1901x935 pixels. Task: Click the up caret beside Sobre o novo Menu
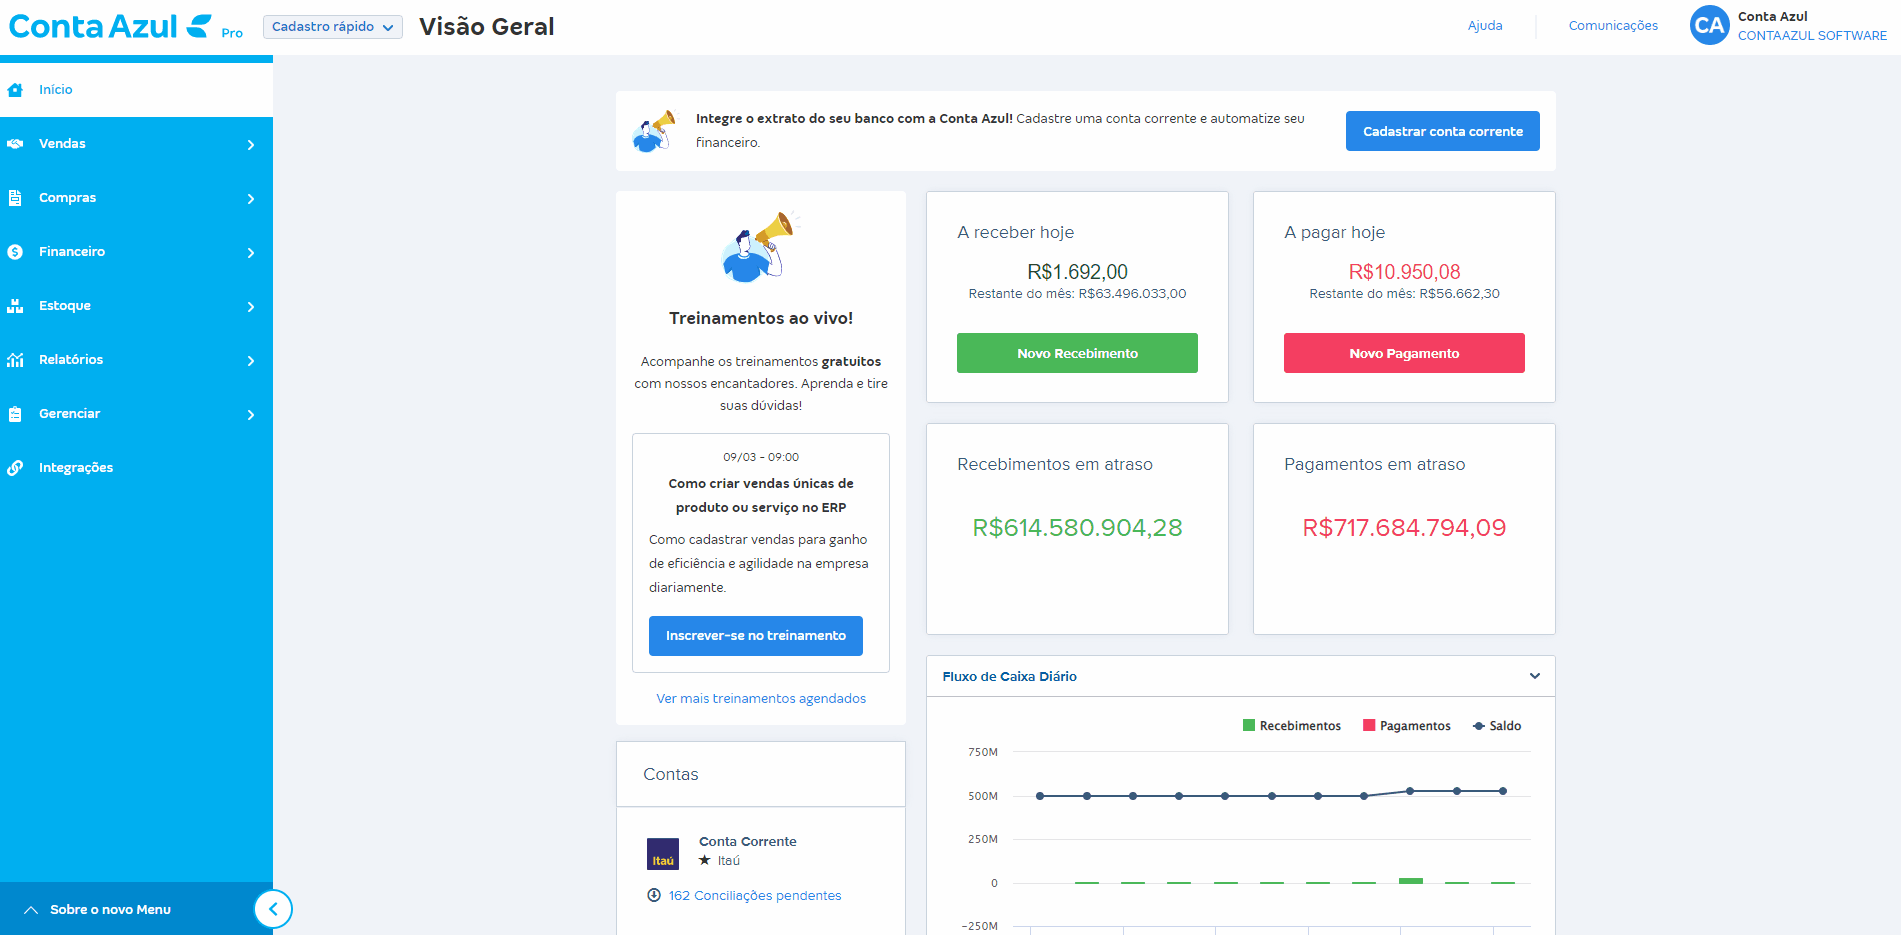pyautogui.click(x=31, y=910)
